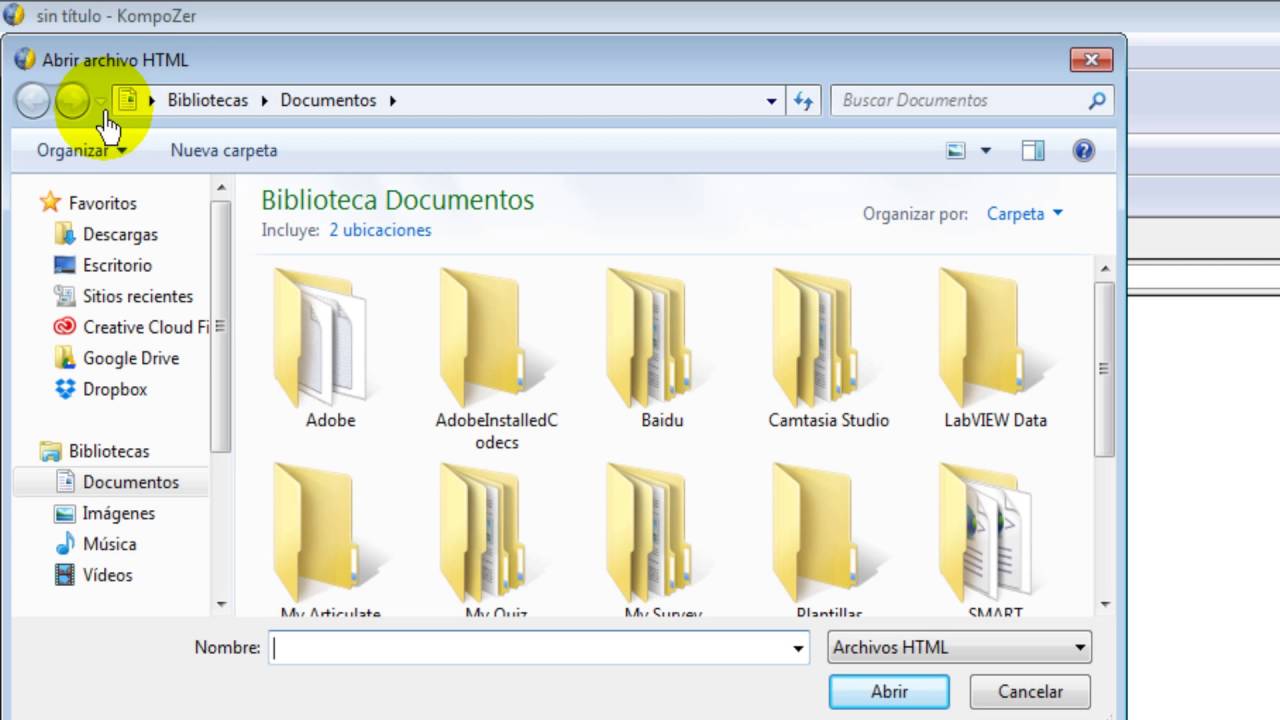Click the file list vertical scrollbar thumb

[x=1105, y=369]
